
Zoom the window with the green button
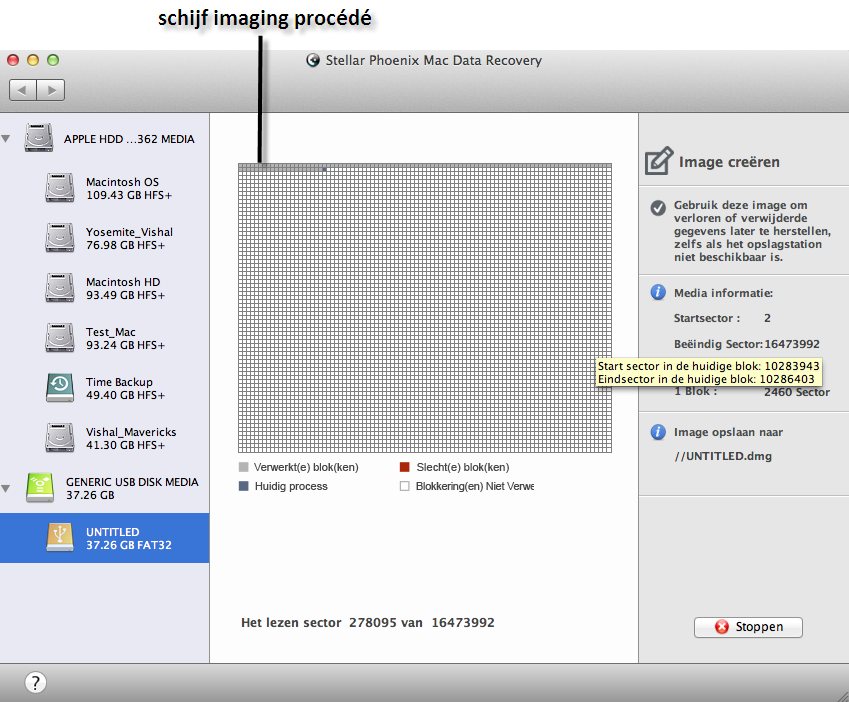[53, 60]
